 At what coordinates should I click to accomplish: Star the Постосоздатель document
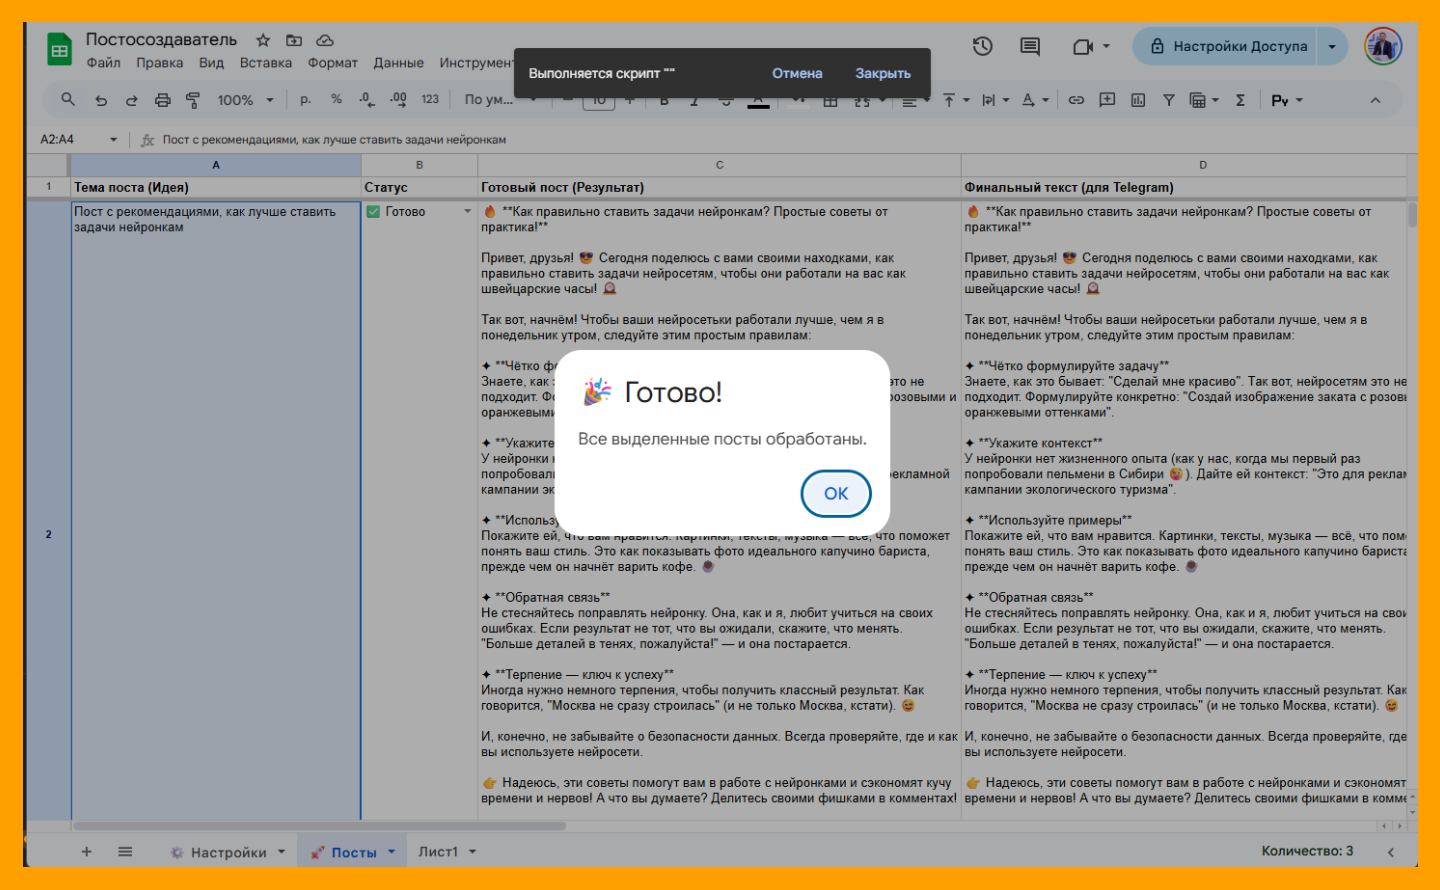coord(263,40)
